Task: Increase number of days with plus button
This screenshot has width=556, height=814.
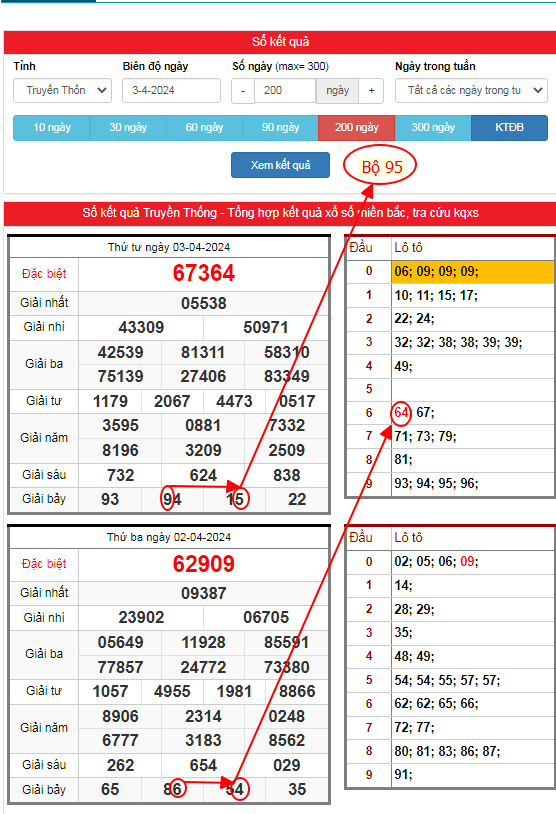Action: (x=371, y=90)
